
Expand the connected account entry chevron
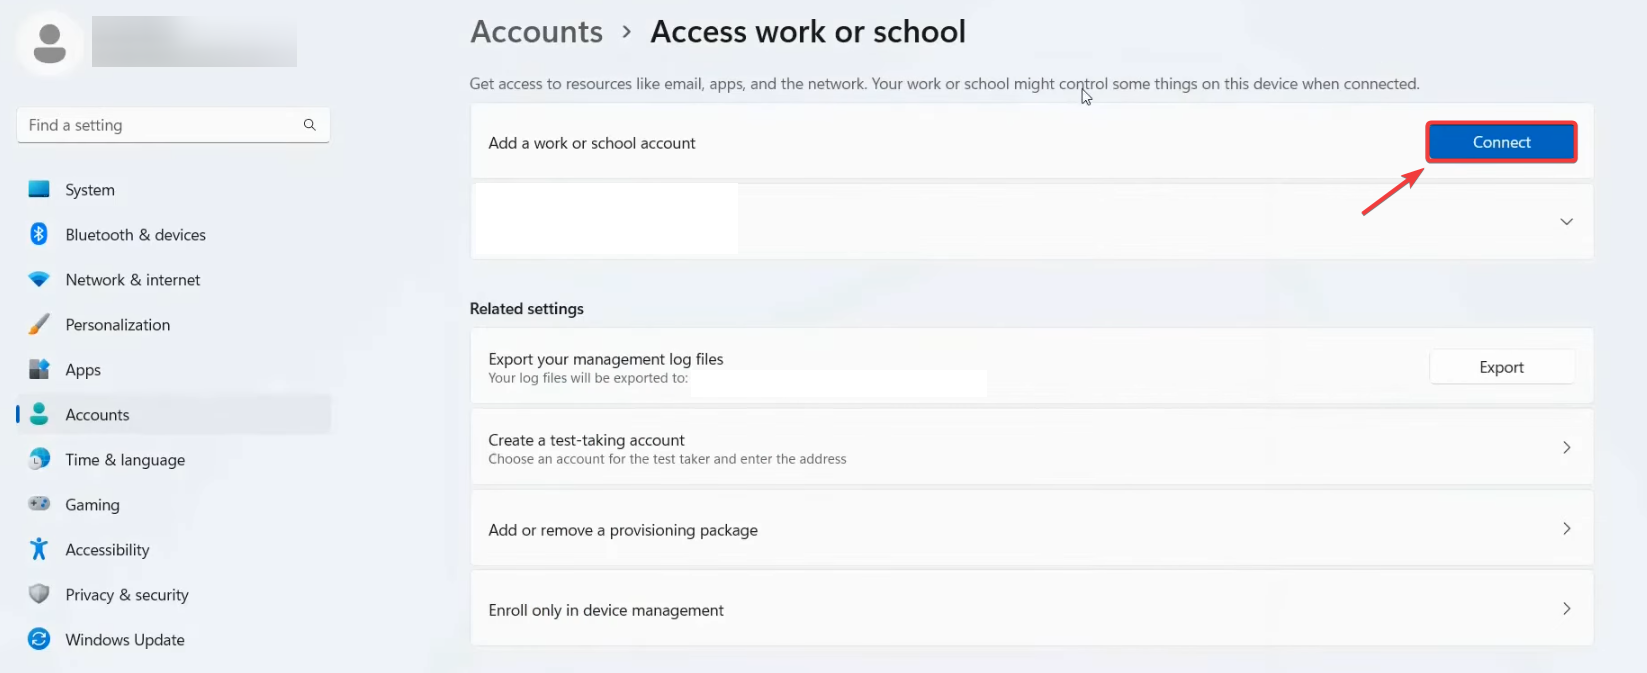click(1566, 222)
